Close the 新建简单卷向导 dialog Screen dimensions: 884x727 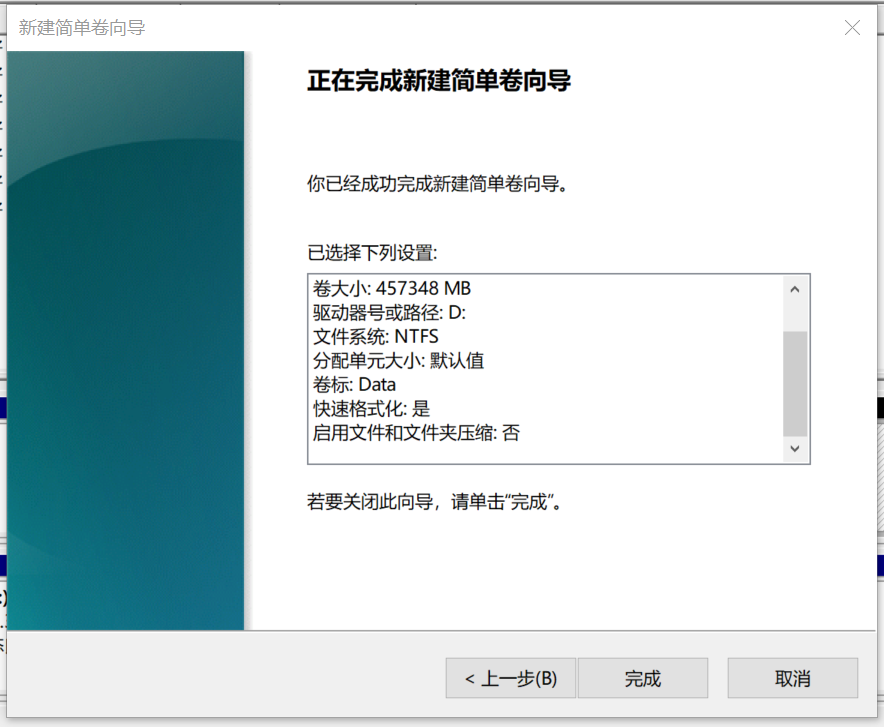pyautogui.click(x=852, y=28)
